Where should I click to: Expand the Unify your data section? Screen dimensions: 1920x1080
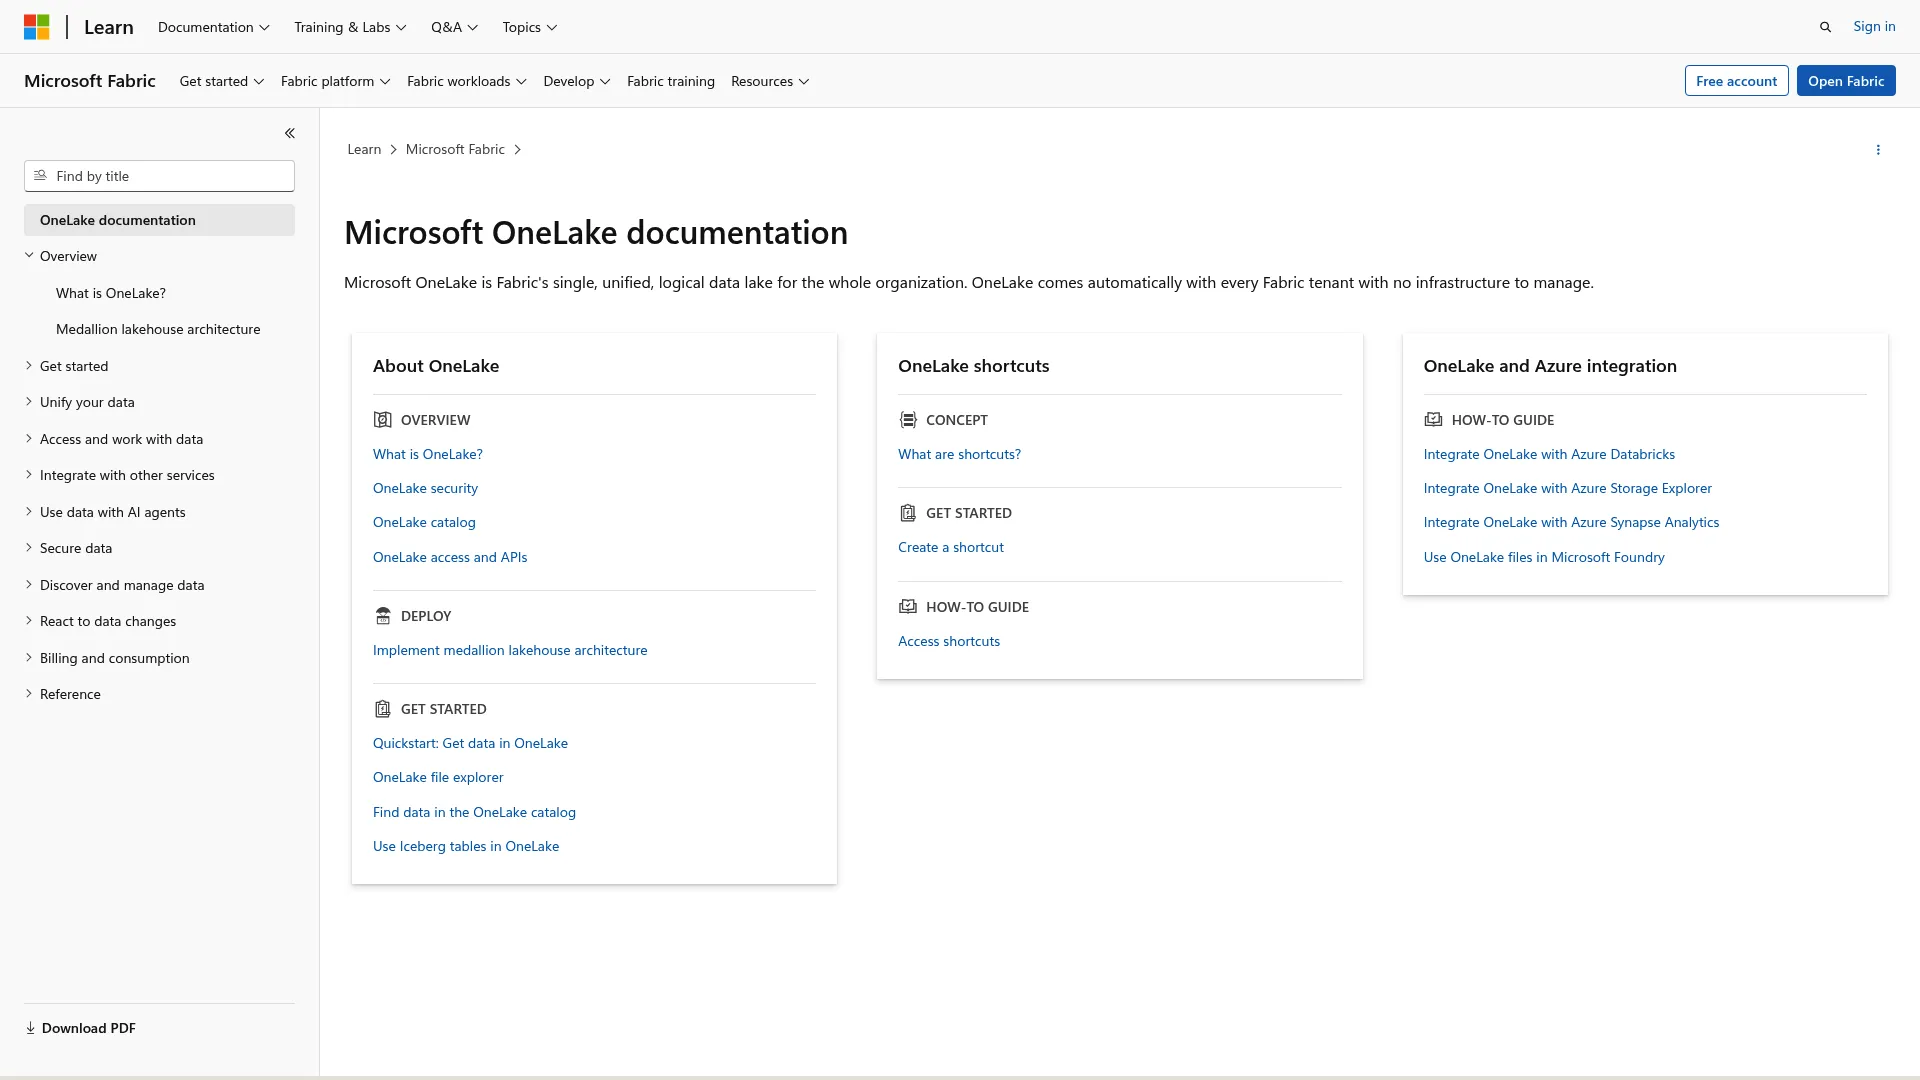(29, 402)
